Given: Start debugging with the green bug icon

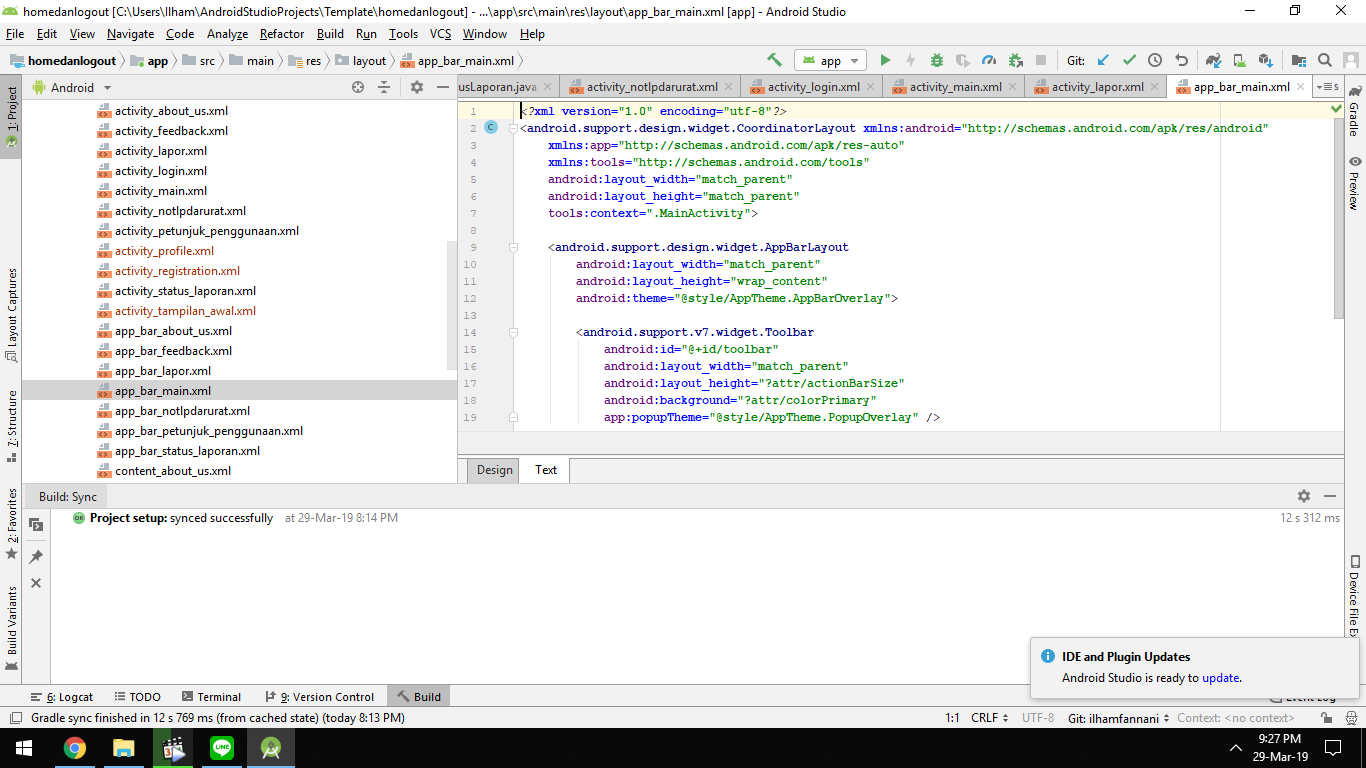Looking at the screenshot, I should (937, 60).
